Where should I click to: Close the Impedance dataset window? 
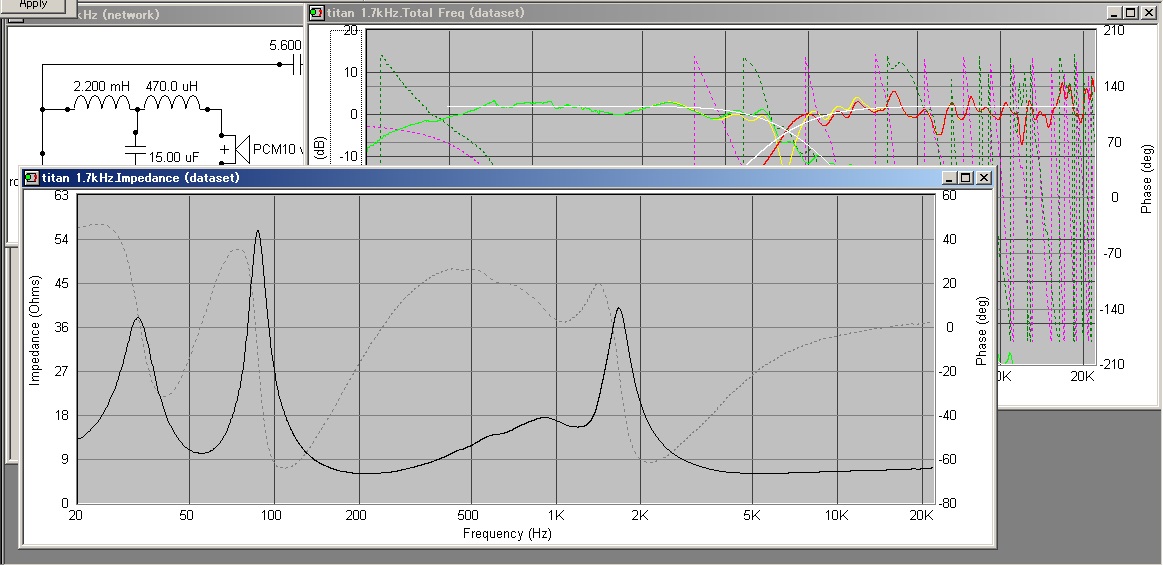984,178
